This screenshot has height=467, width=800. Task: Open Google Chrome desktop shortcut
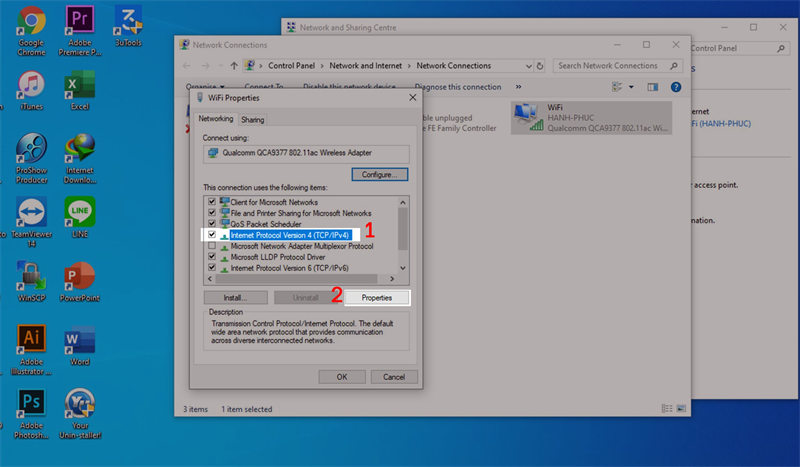(x=31, y=31)
